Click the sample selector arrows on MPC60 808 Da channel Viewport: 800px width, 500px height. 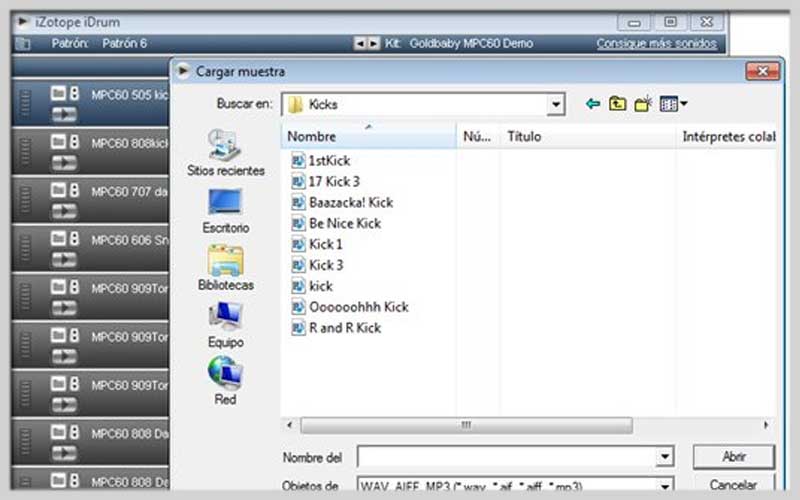[x=74, y=432]
